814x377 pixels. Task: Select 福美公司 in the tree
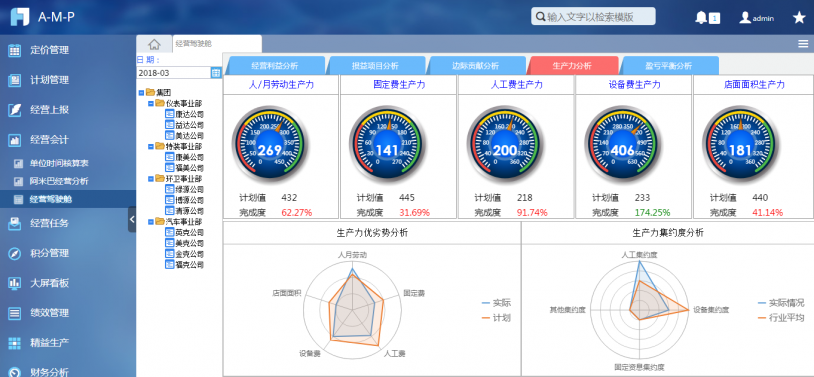pos(189,168)
